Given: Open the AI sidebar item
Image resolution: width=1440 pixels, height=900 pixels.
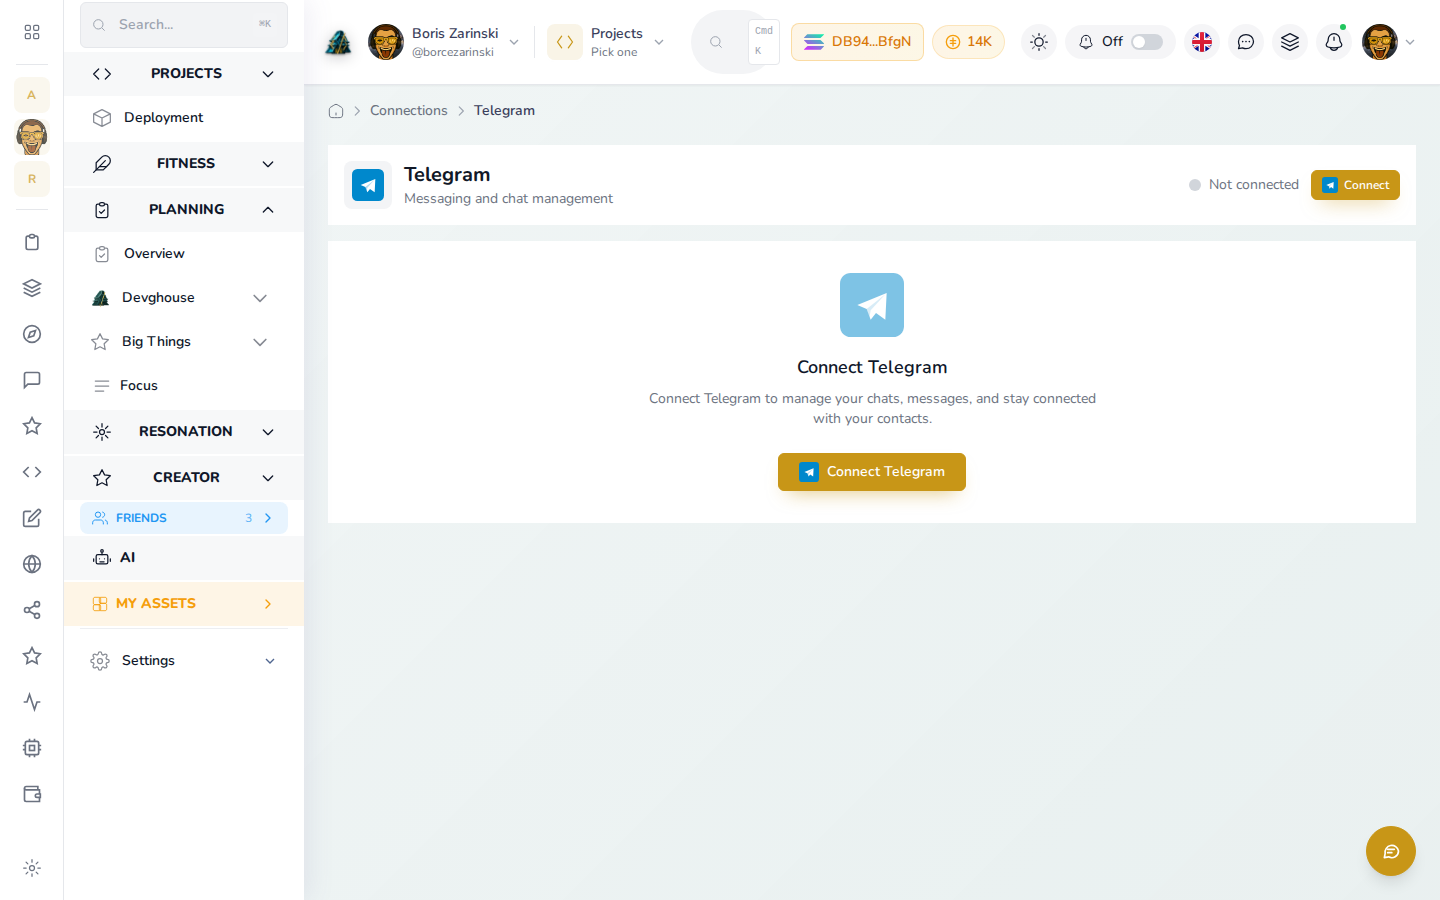Looking at the screenshot, I should click(x=184, y=558).
